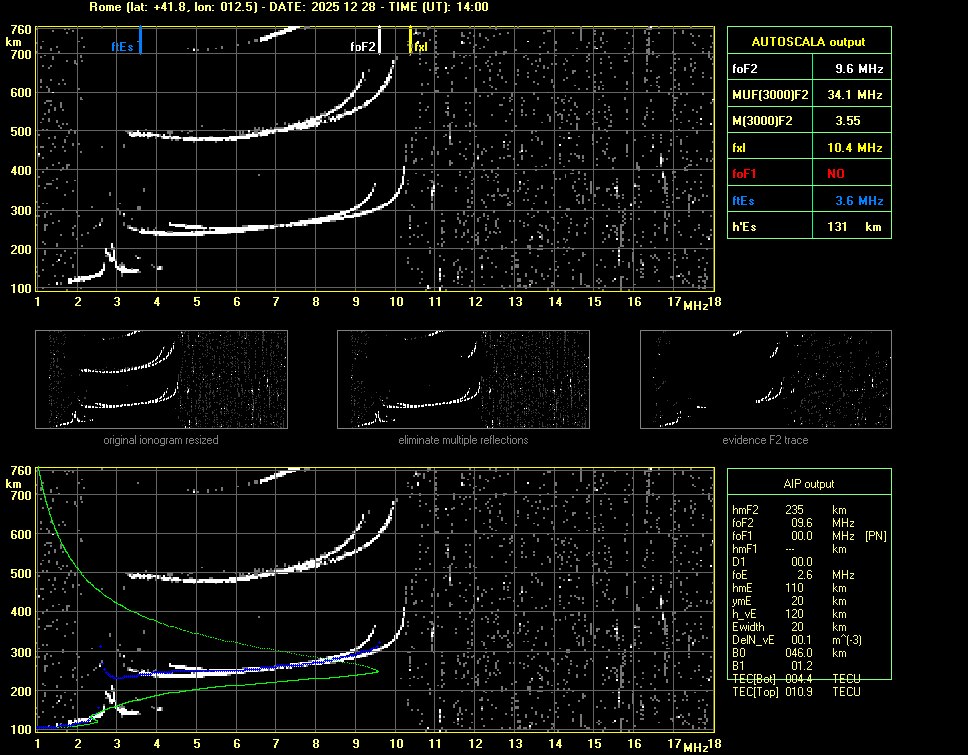Image resolution: width=968 pixels, height=755 pixels.
Task: Click the blue ftEs marker on upper ionogram
Action: click(140, 41)
